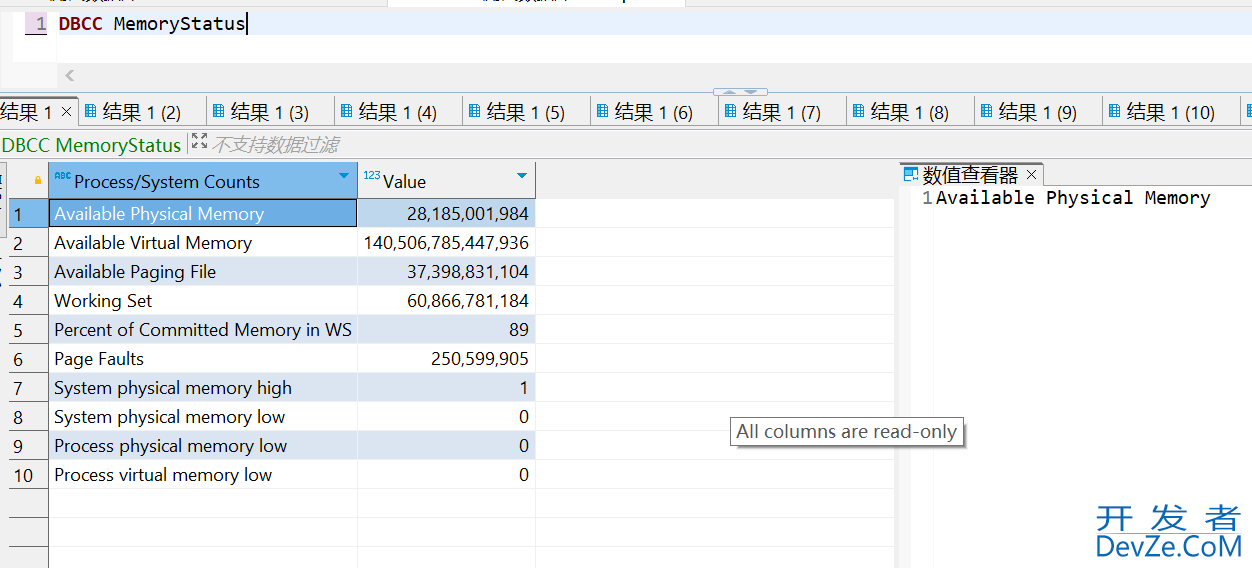Screen dimensions: 1252x568
Task: Select the Available Paging File cell
Action: (x=203, y=271)
